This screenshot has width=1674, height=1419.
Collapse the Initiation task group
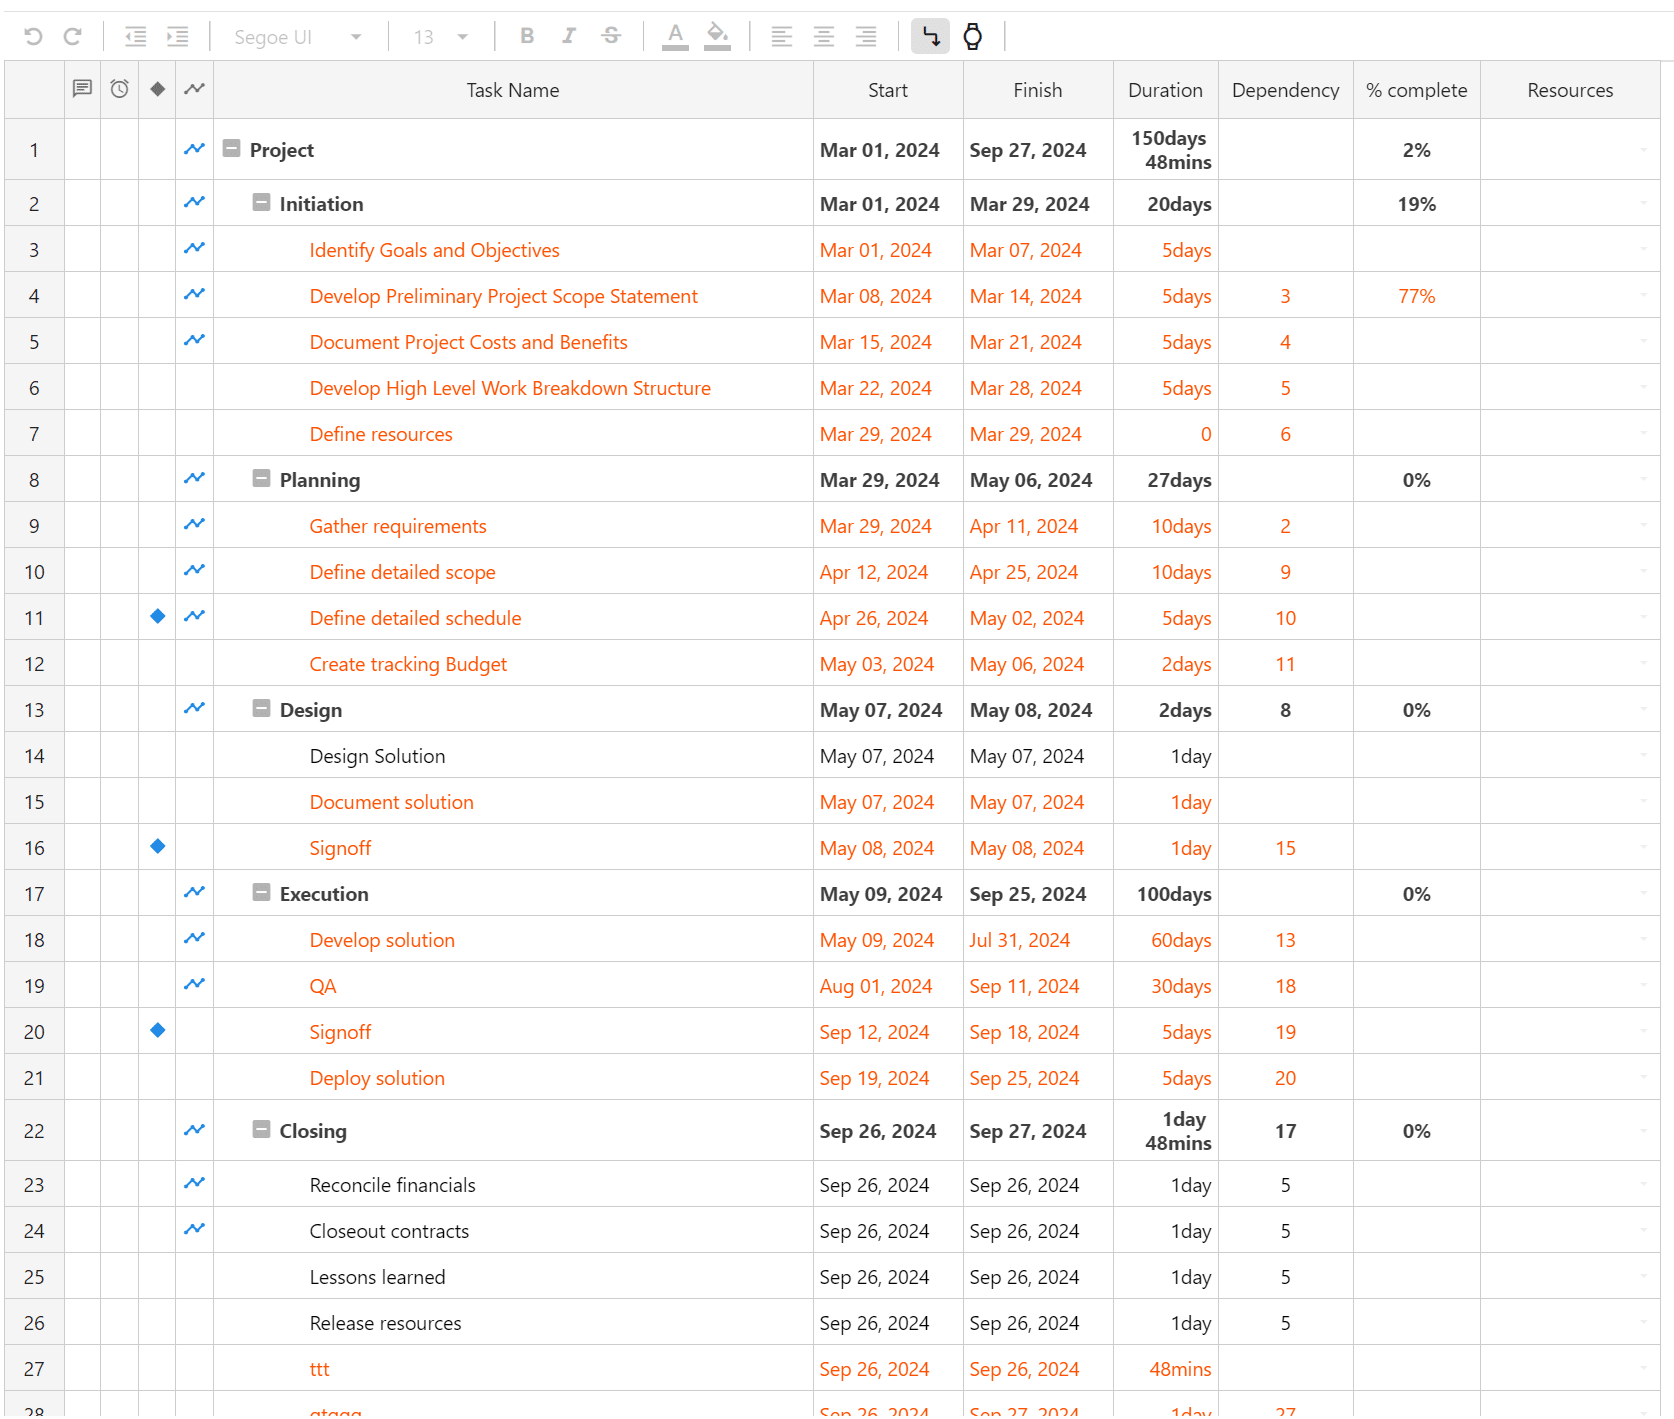coord(261,203)
